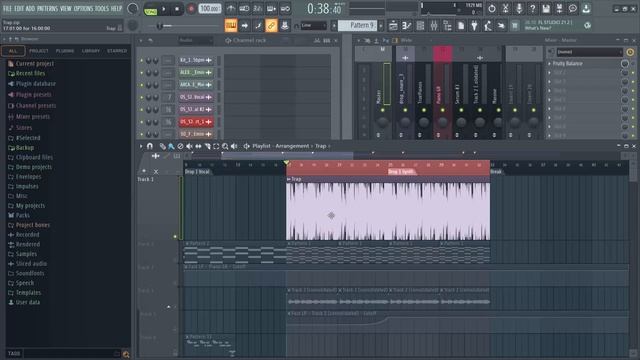Open the OPTIONS menu
The image size is (640, 360).
83,8
